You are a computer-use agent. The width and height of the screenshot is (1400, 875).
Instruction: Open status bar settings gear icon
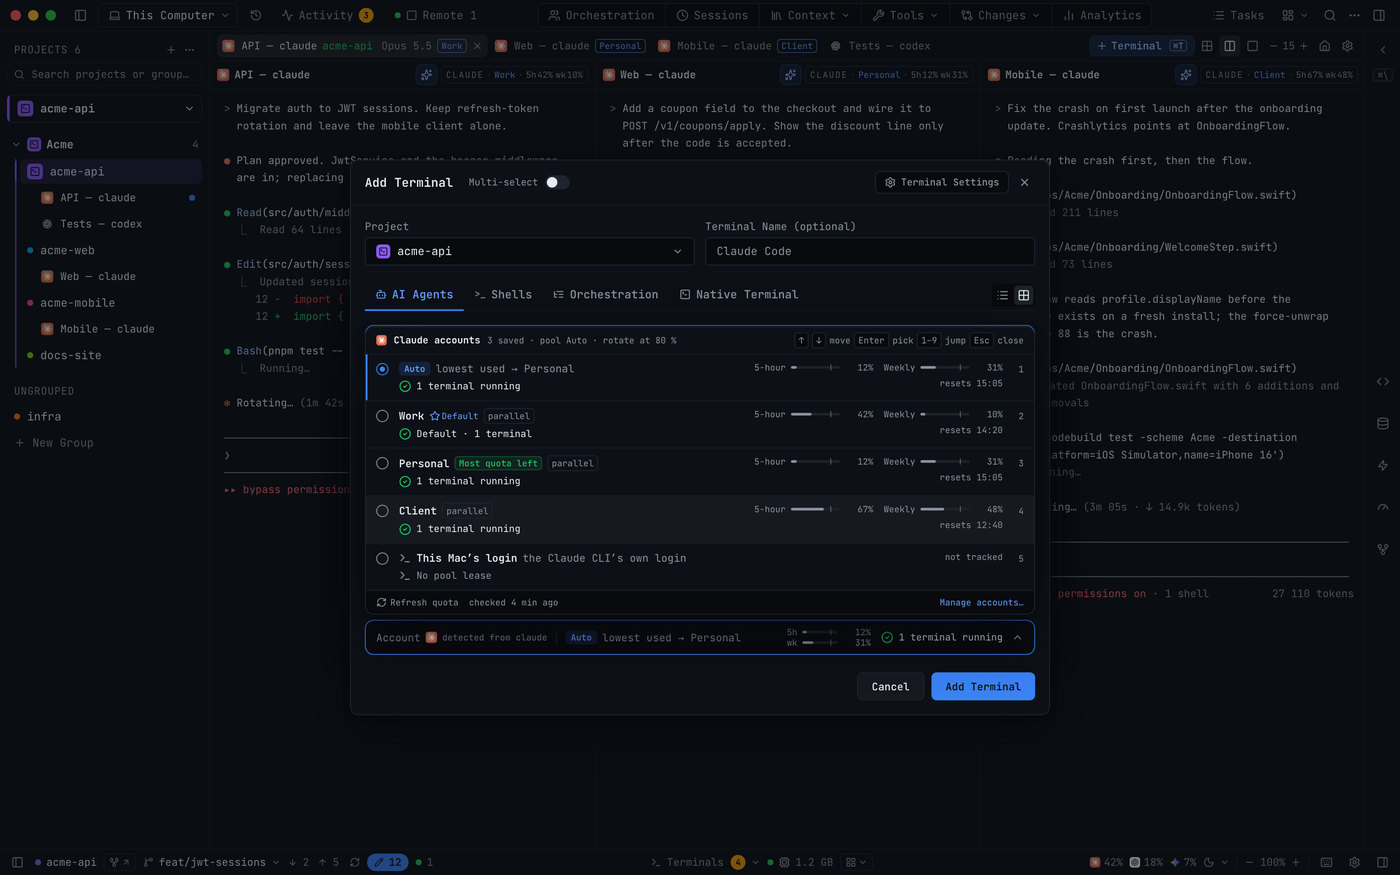click(1354, 862)
